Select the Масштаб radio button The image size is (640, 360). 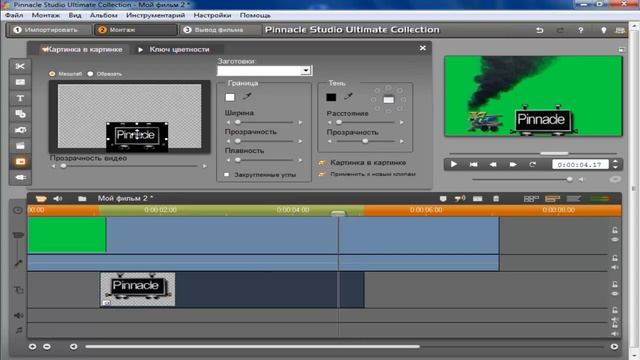[52, 74]
